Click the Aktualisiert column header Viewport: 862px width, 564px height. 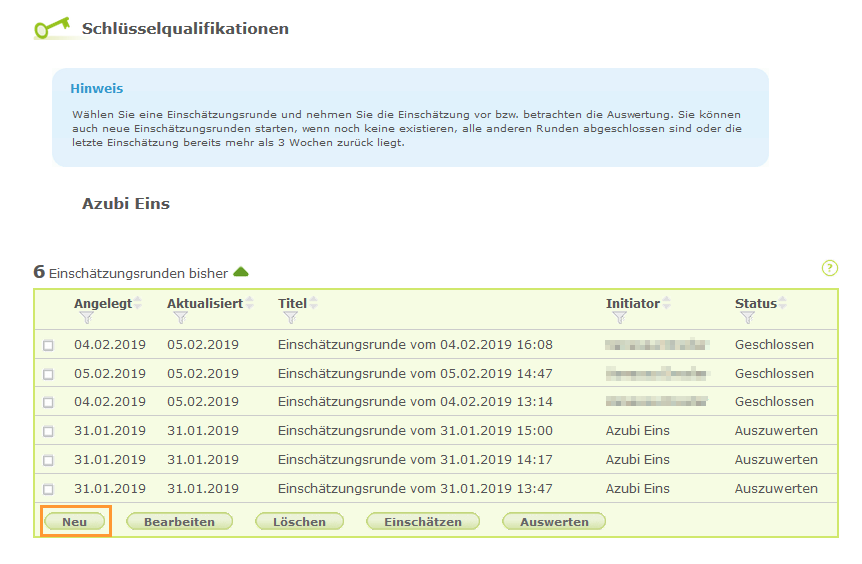point(205,303)
